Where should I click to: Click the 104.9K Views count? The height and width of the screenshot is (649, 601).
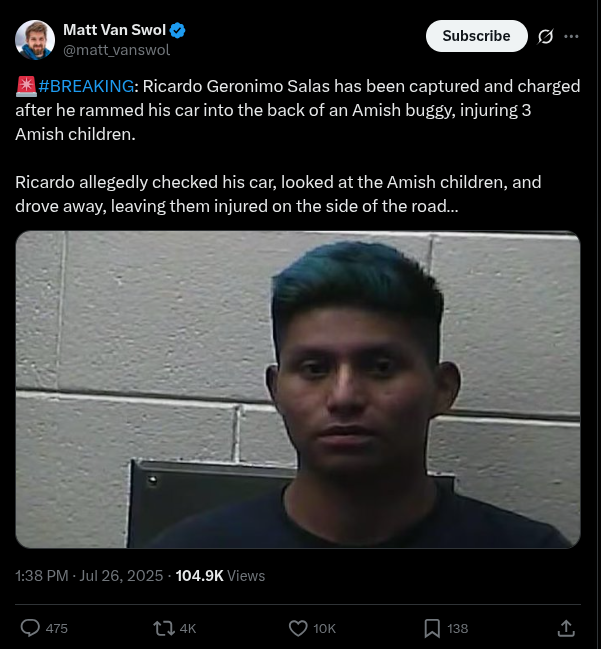[220, 576]
